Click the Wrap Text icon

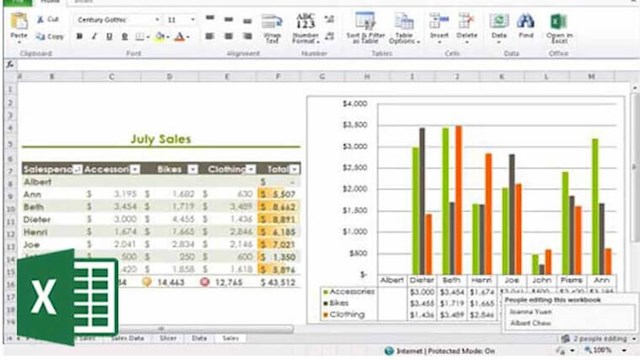pos(272,21)
